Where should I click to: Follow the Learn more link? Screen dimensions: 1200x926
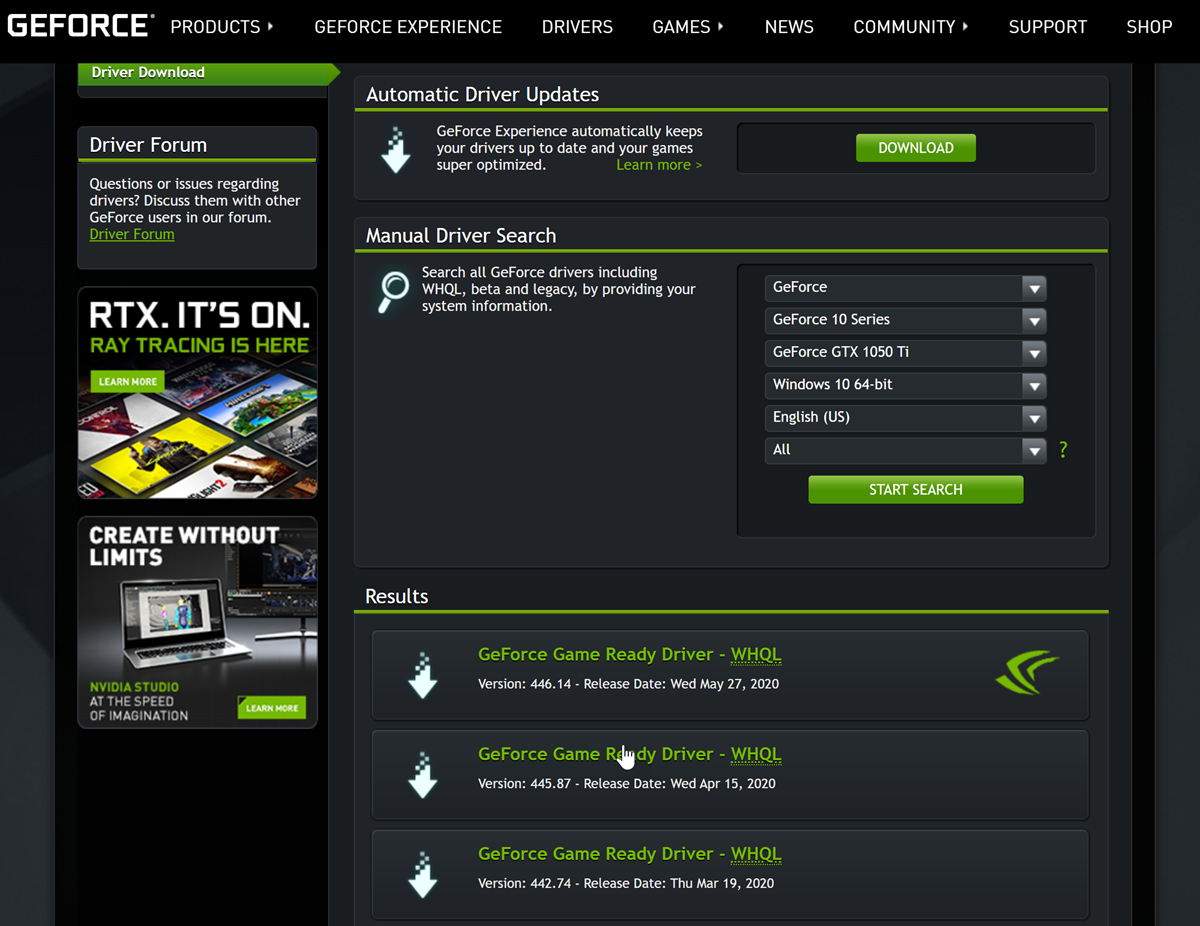coord(659,165)
